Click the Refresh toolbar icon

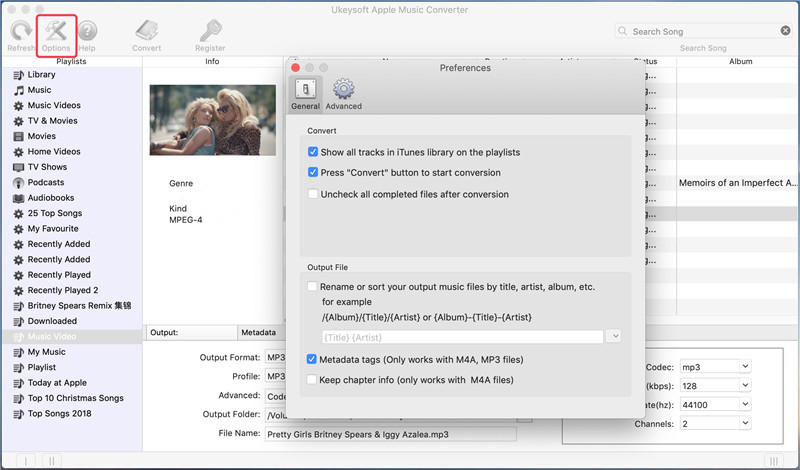pos(21,31)
